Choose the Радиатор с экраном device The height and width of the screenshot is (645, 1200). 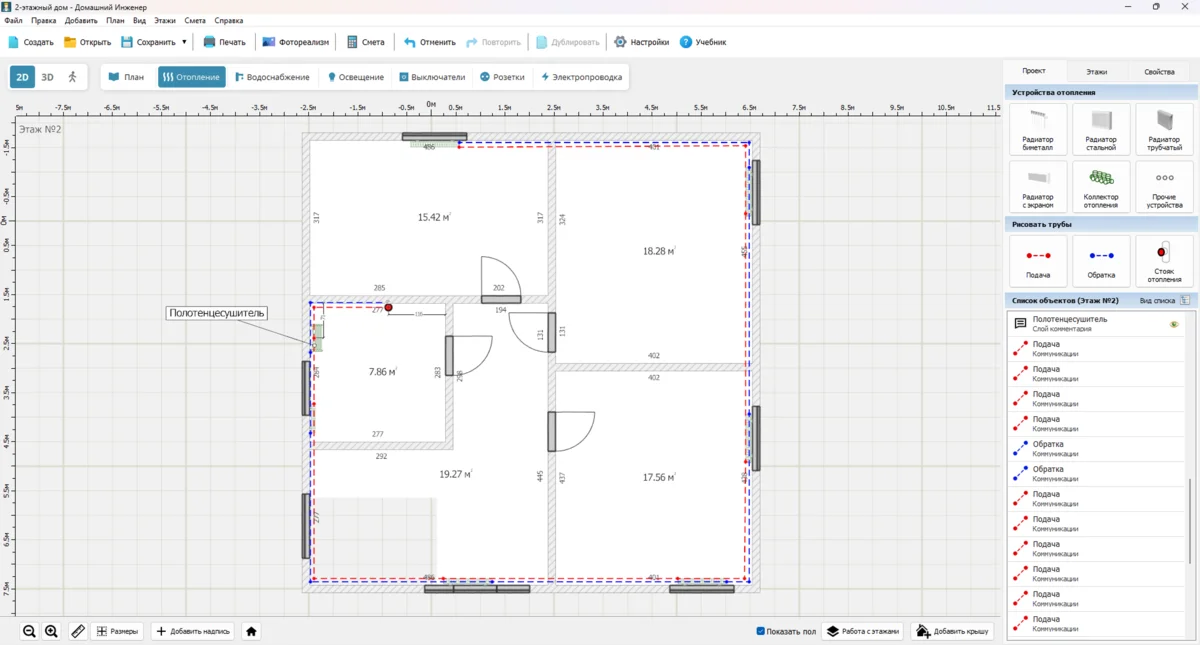1038,187
